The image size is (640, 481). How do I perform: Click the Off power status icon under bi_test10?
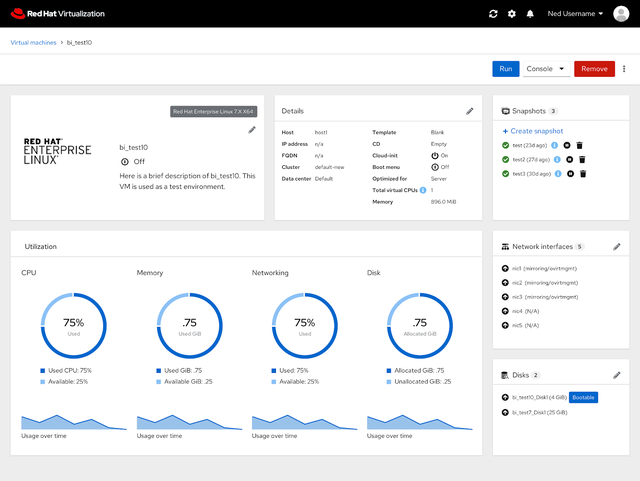[124, 162]
